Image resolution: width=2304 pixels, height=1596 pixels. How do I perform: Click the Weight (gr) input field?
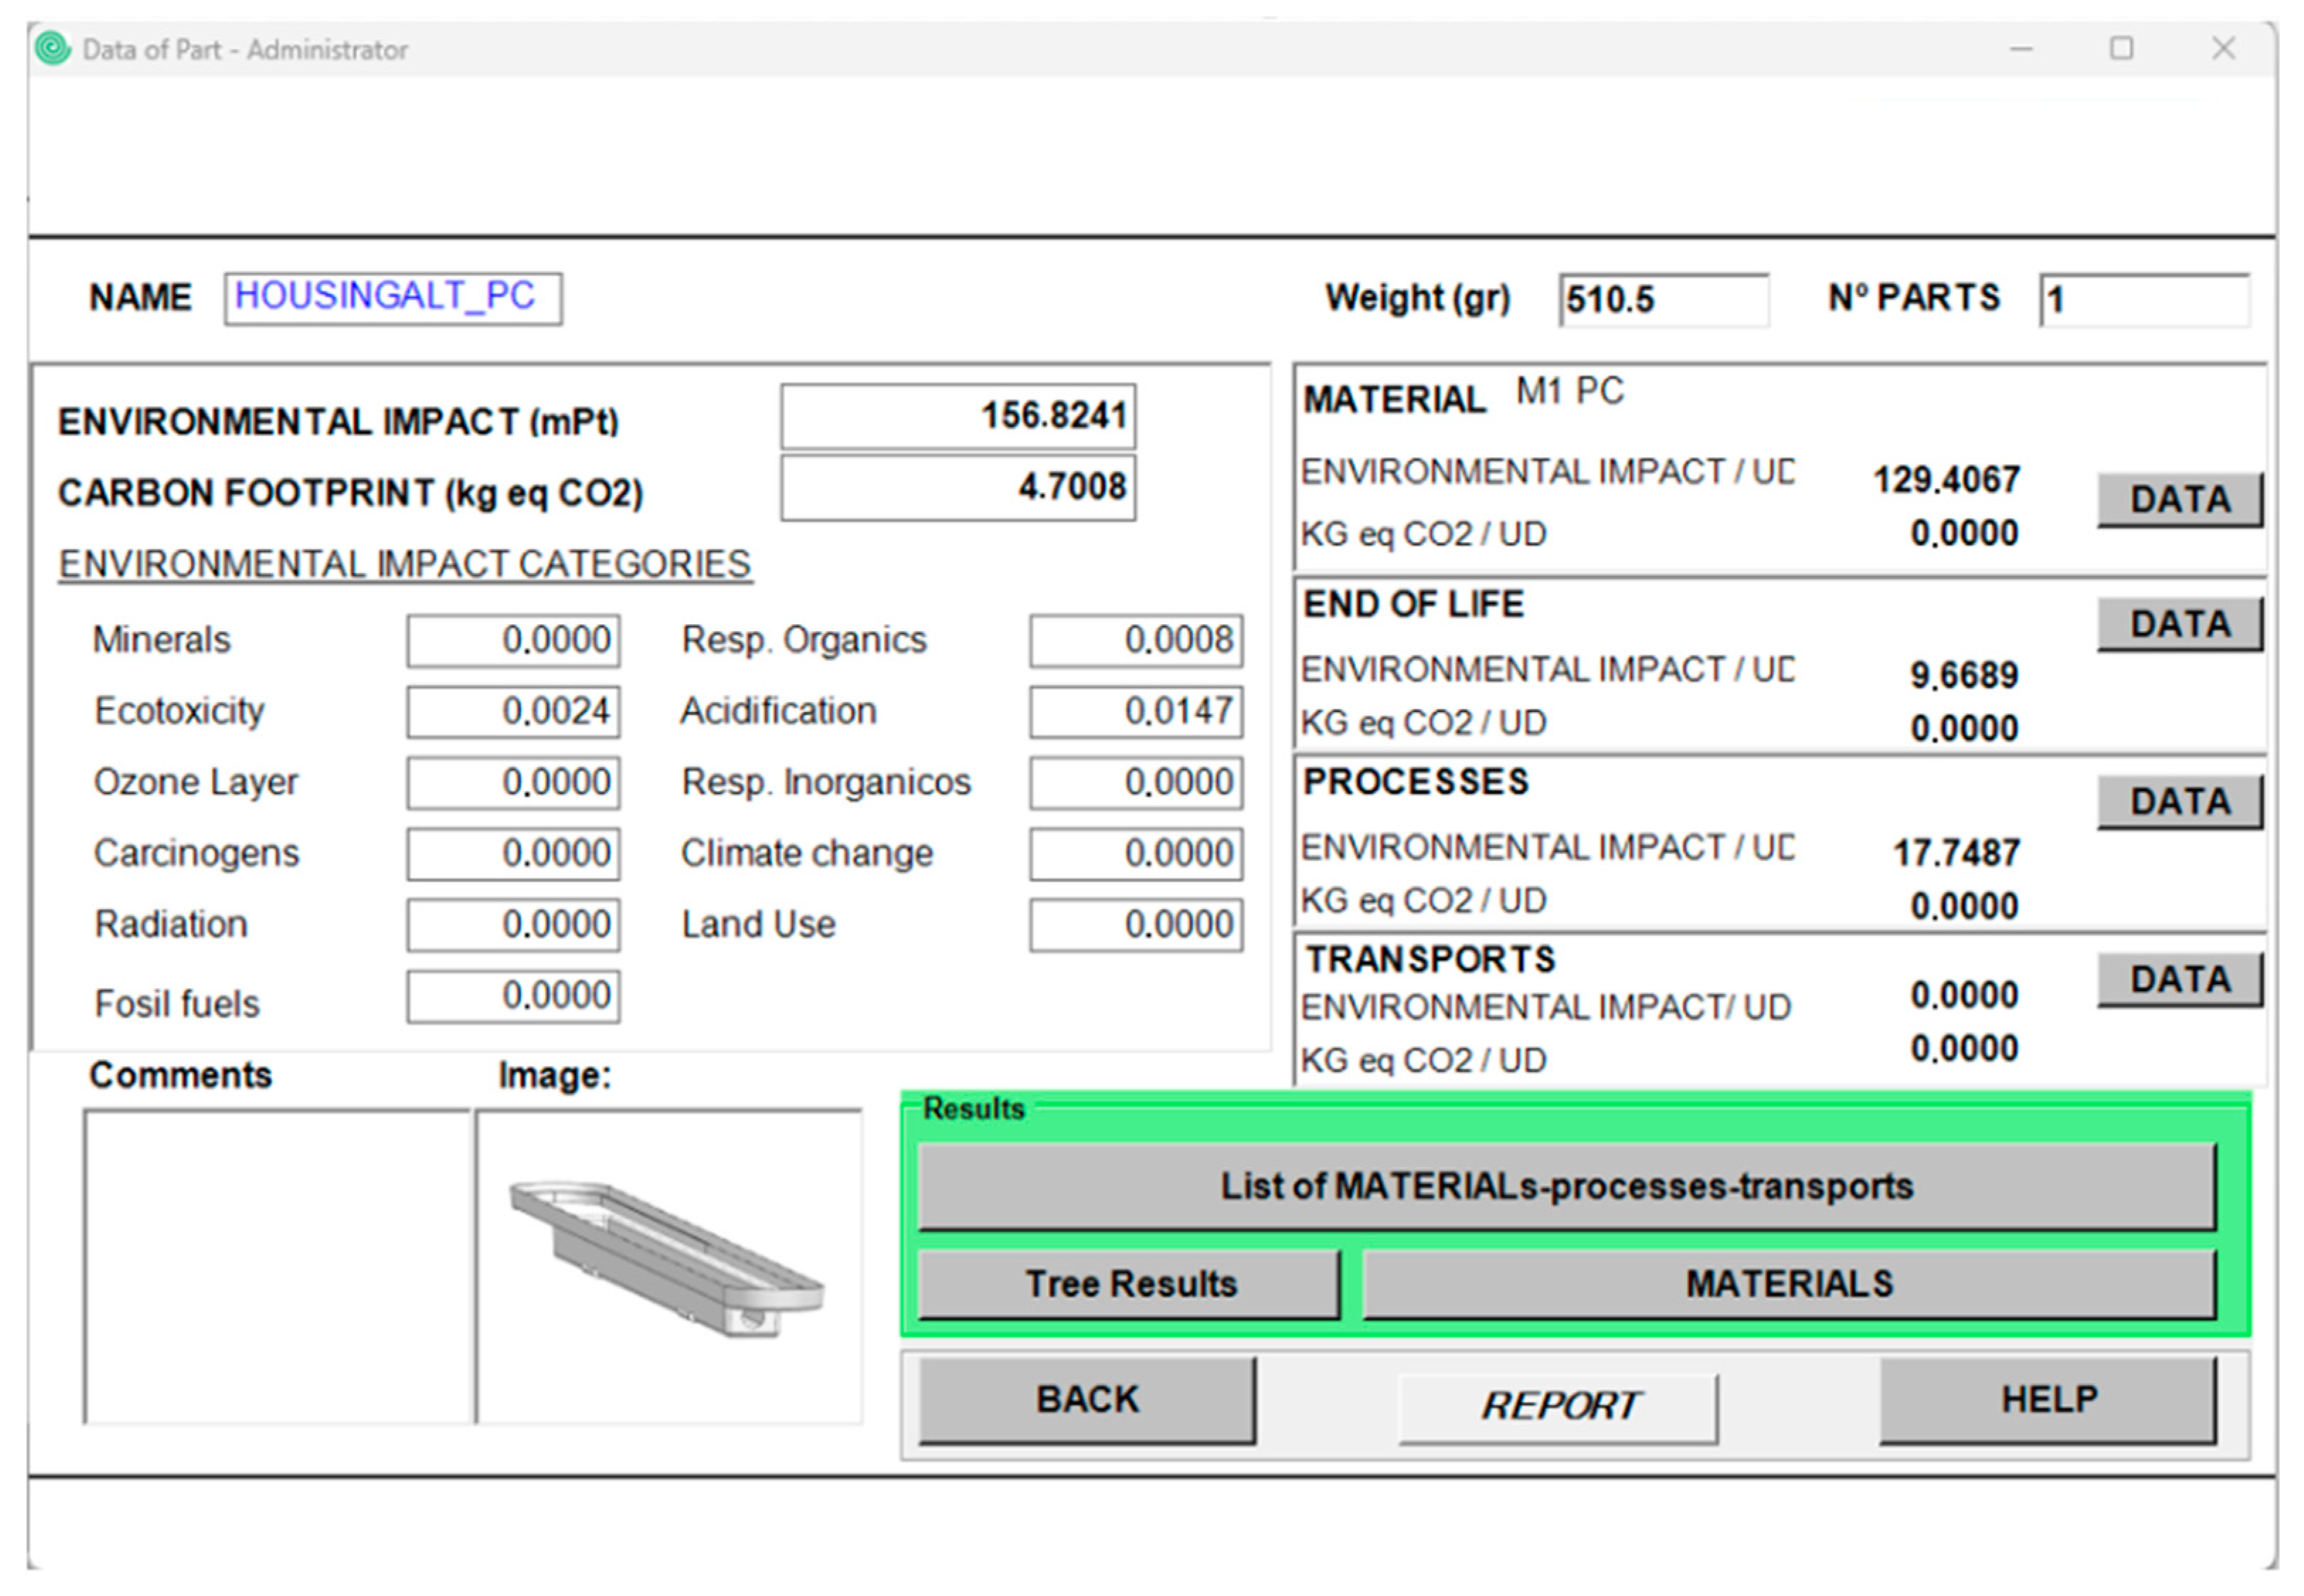click(1663, 299)
